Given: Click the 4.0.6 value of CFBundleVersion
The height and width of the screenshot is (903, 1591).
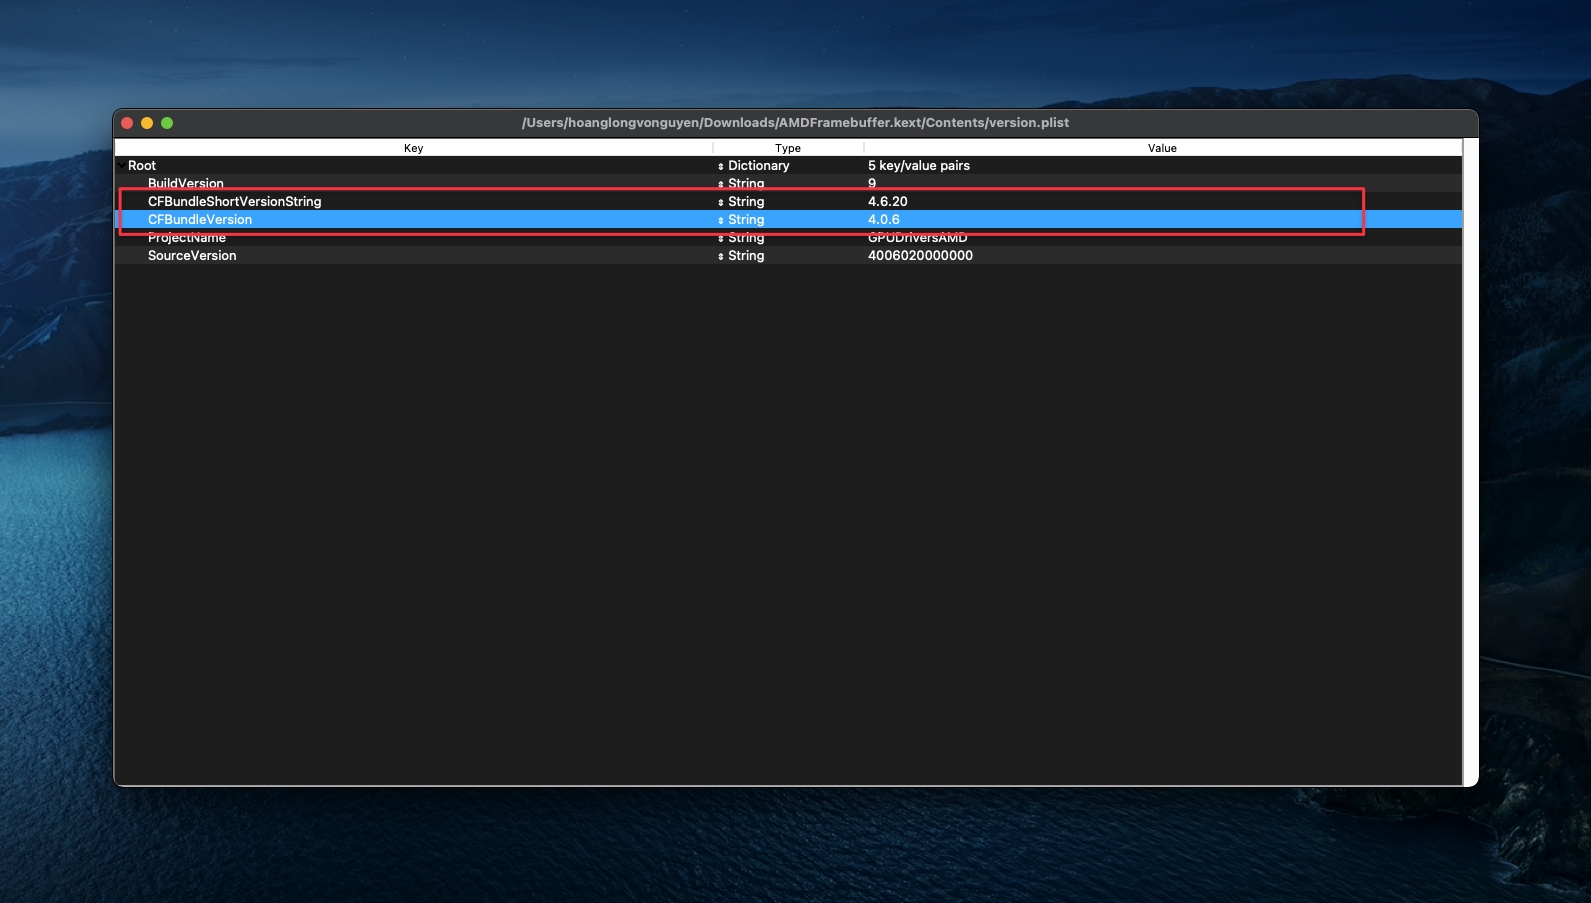Looking at the screenshot, I should 884,220.
